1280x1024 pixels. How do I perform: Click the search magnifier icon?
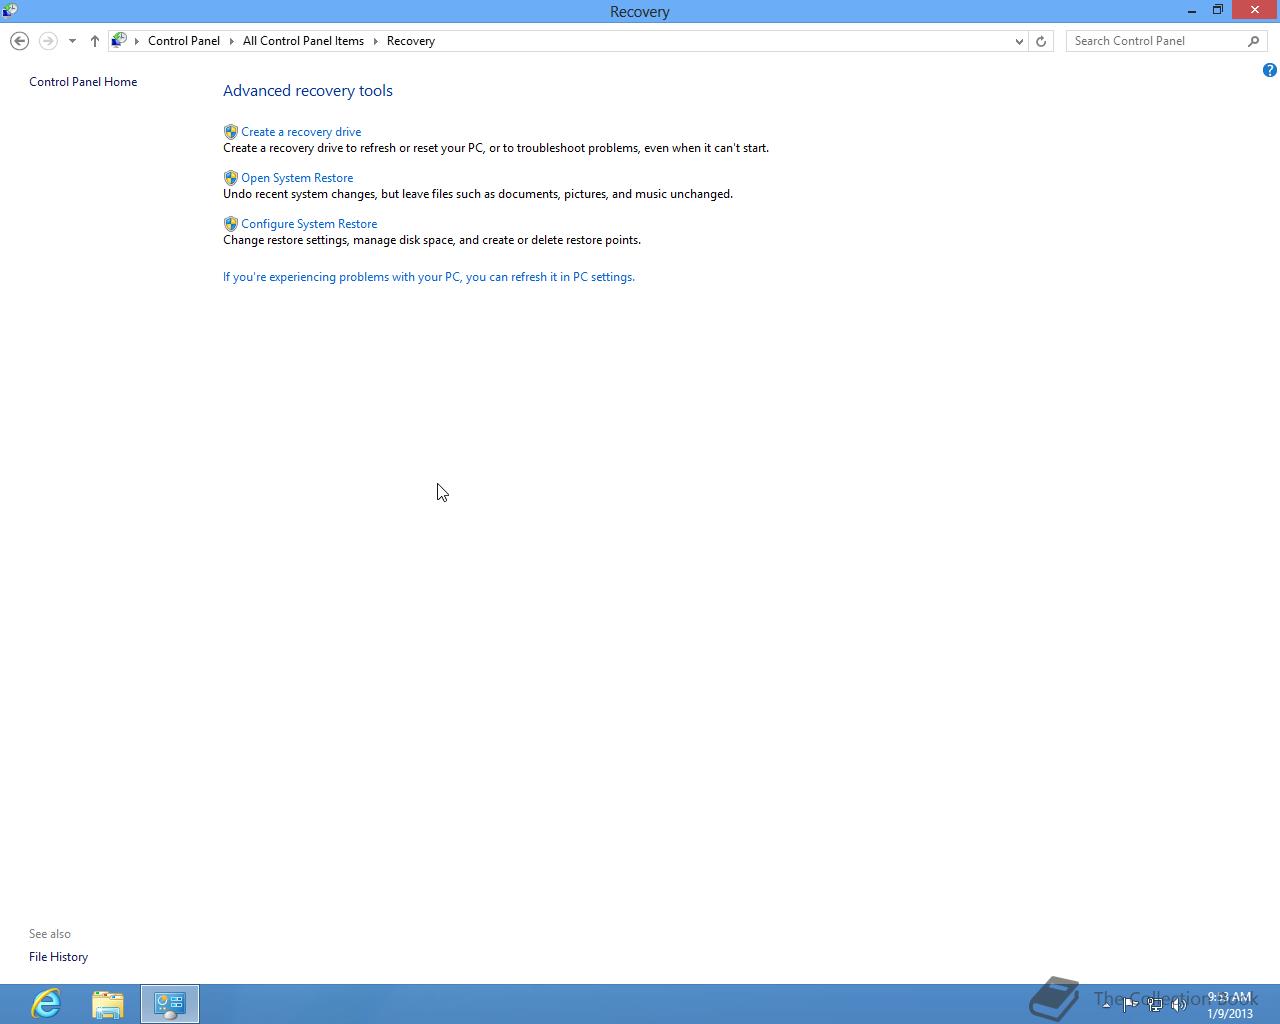[x=1253, y=41]
